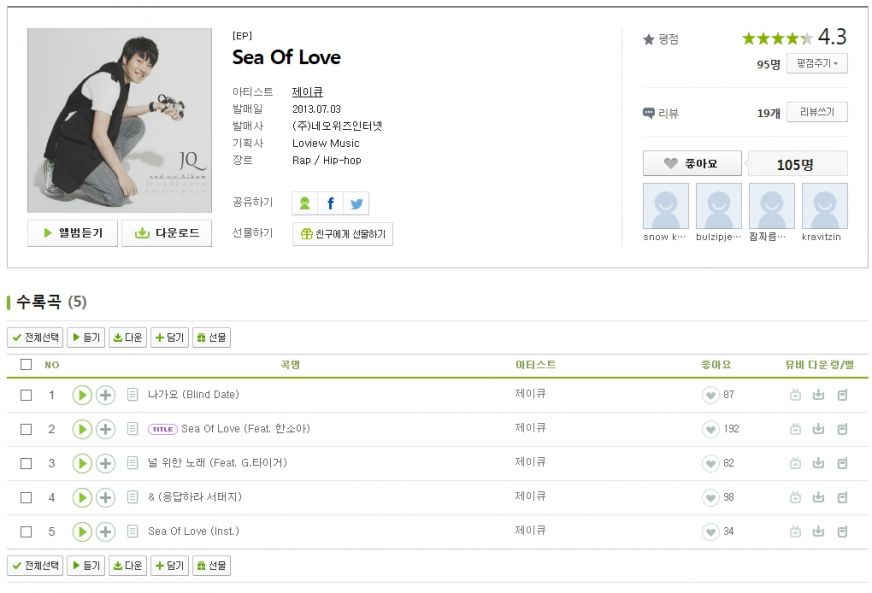The height and width of the screenshot is (593, 872).
Task: Share album on Twitter
Action: click(356, 203)
